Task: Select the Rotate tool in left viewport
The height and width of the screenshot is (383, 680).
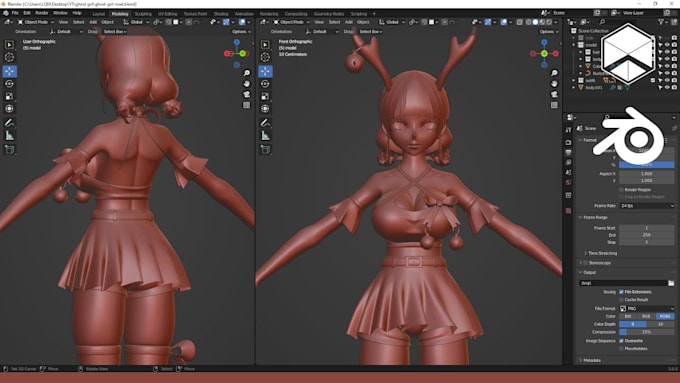Action: [x=10, y=84]
